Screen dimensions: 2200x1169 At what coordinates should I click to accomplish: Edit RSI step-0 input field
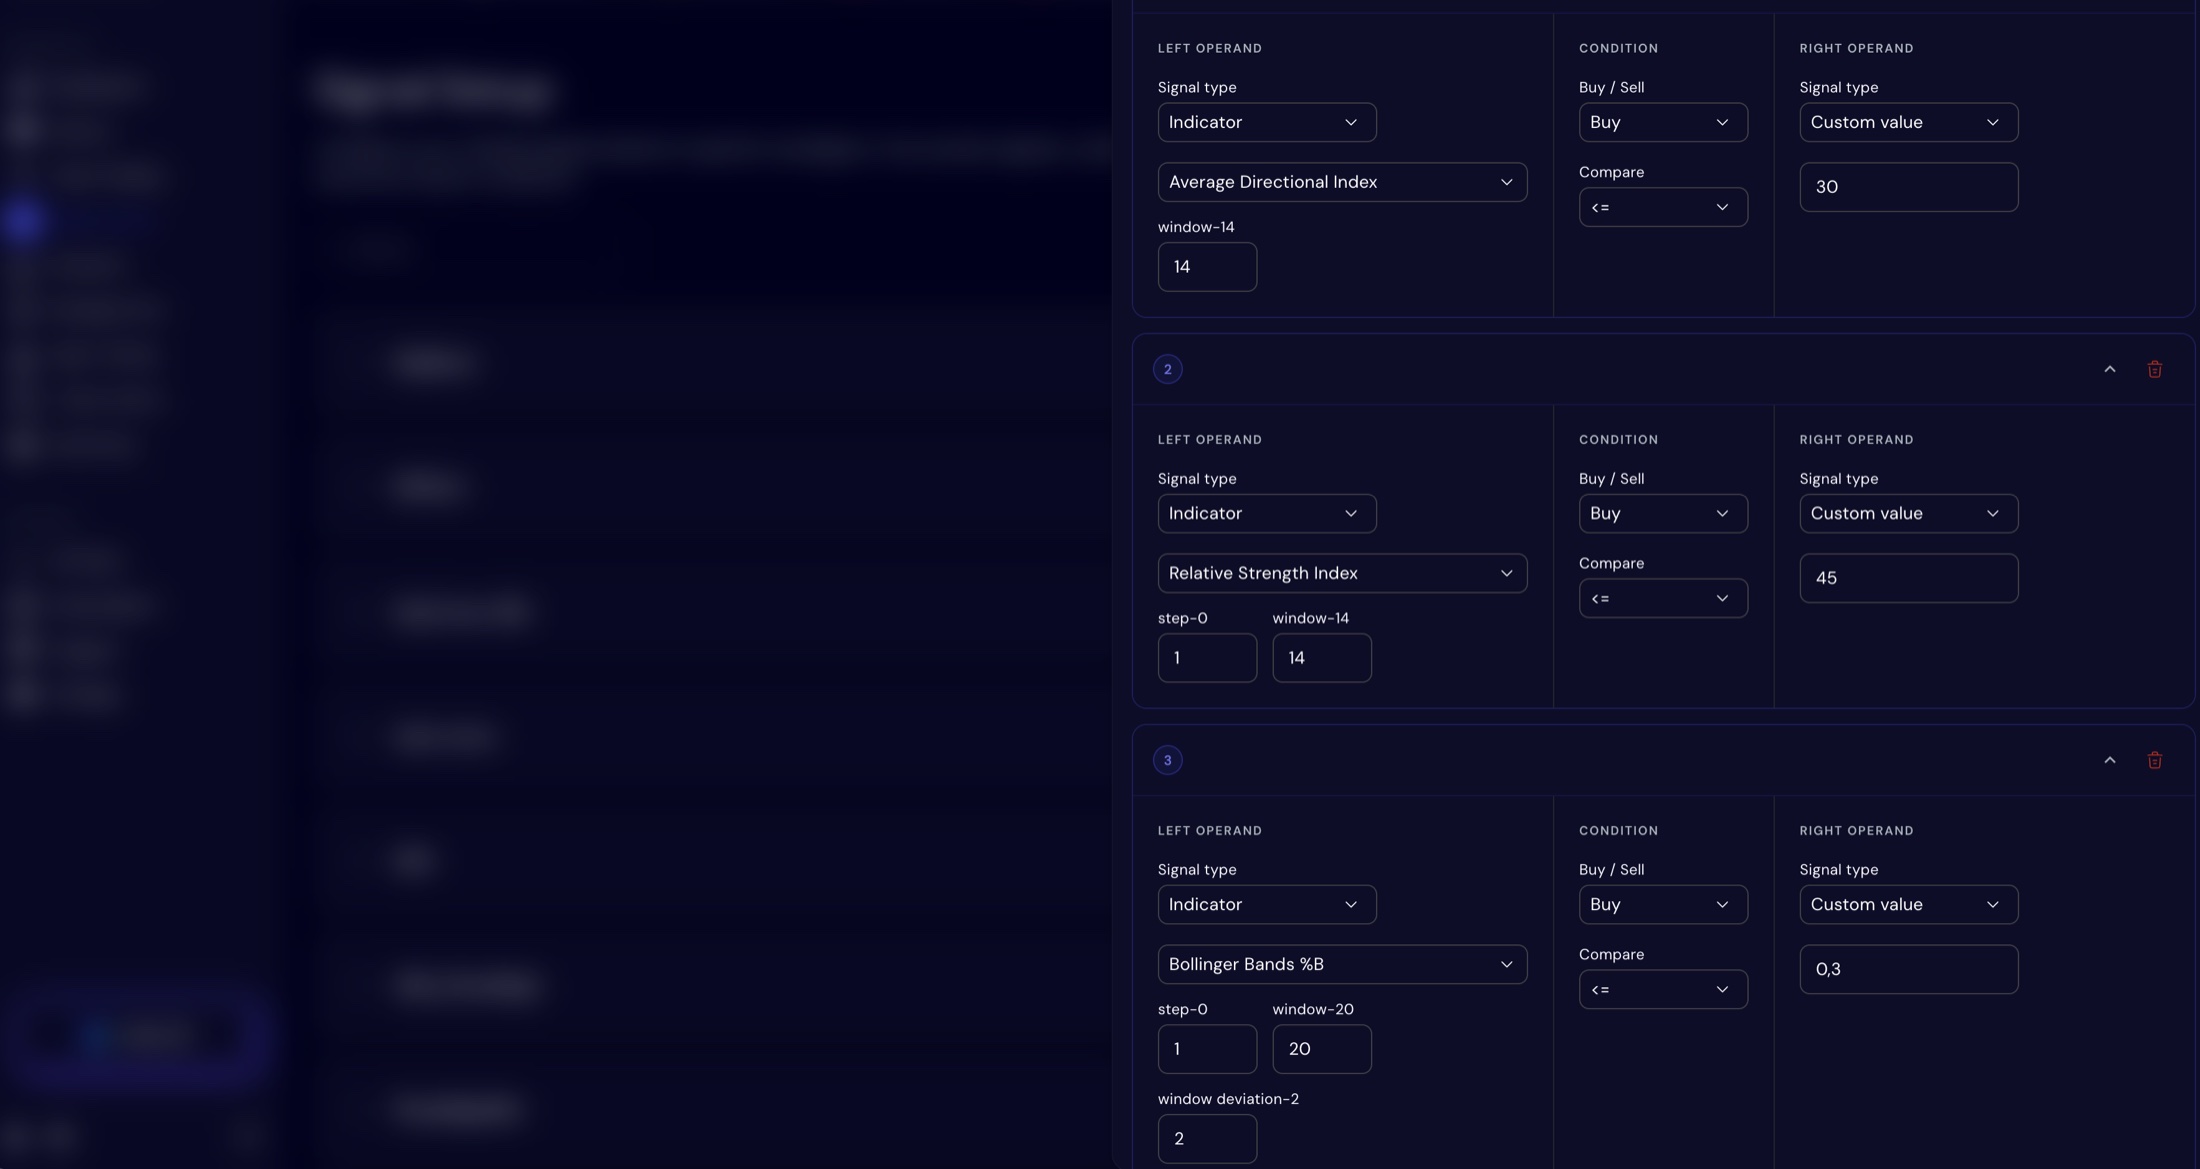1207,658
